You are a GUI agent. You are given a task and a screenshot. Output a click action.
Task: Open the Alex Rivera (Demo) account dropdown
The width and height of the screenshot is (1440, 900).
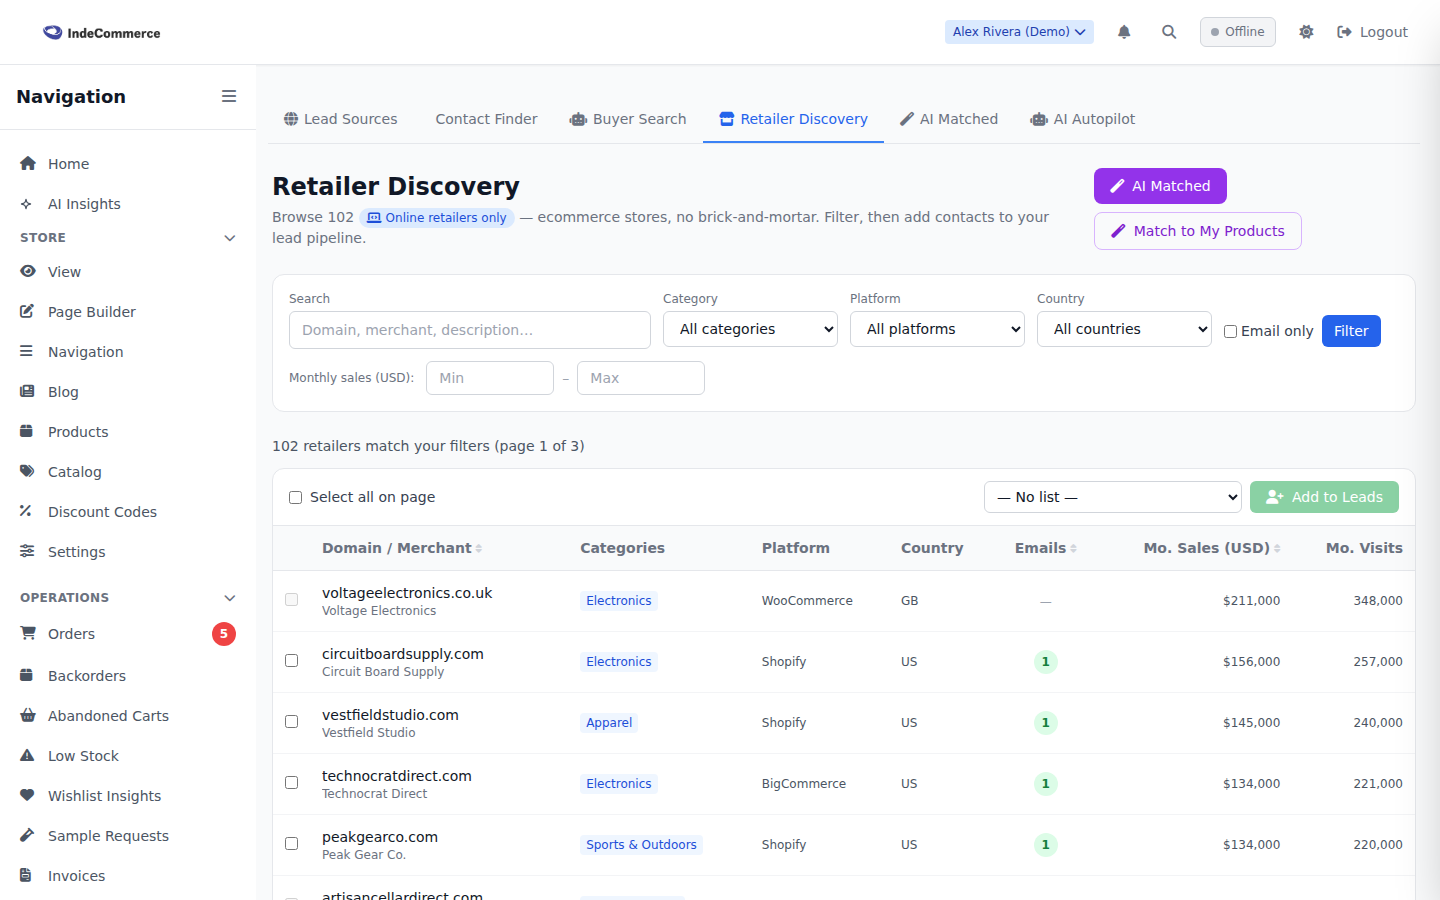coord(1019,32)
